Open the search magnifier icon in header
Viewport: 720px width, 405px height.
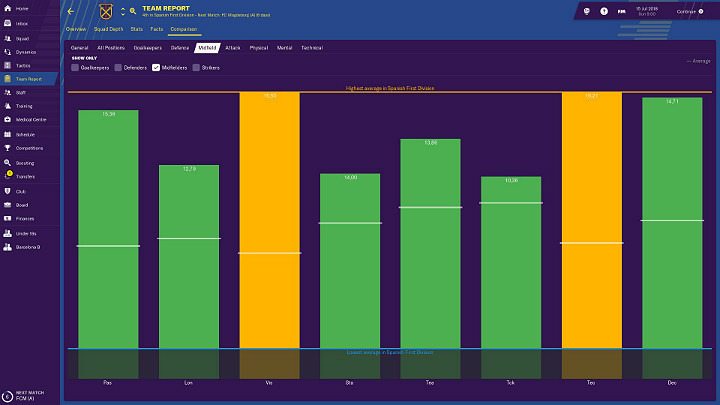tap(133, 12)
